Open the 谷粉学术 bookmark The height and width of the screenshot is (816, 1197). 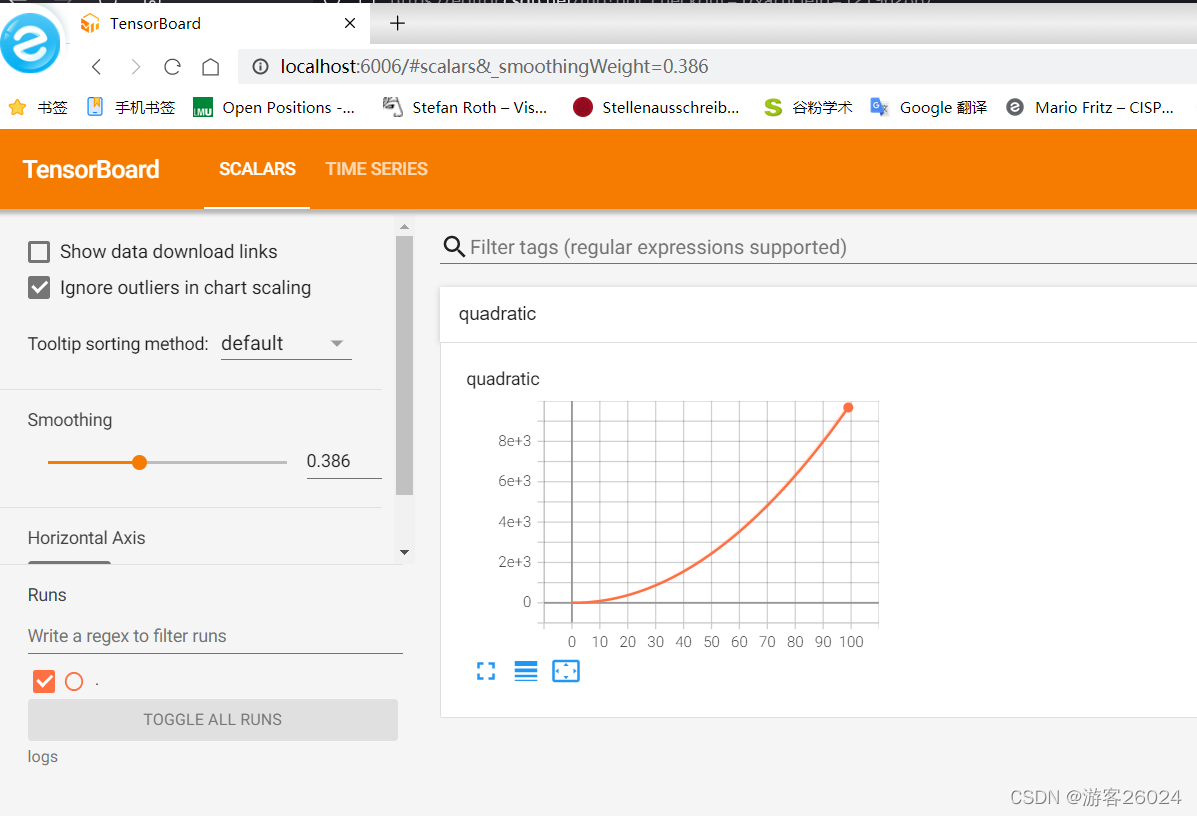(808, 108)
